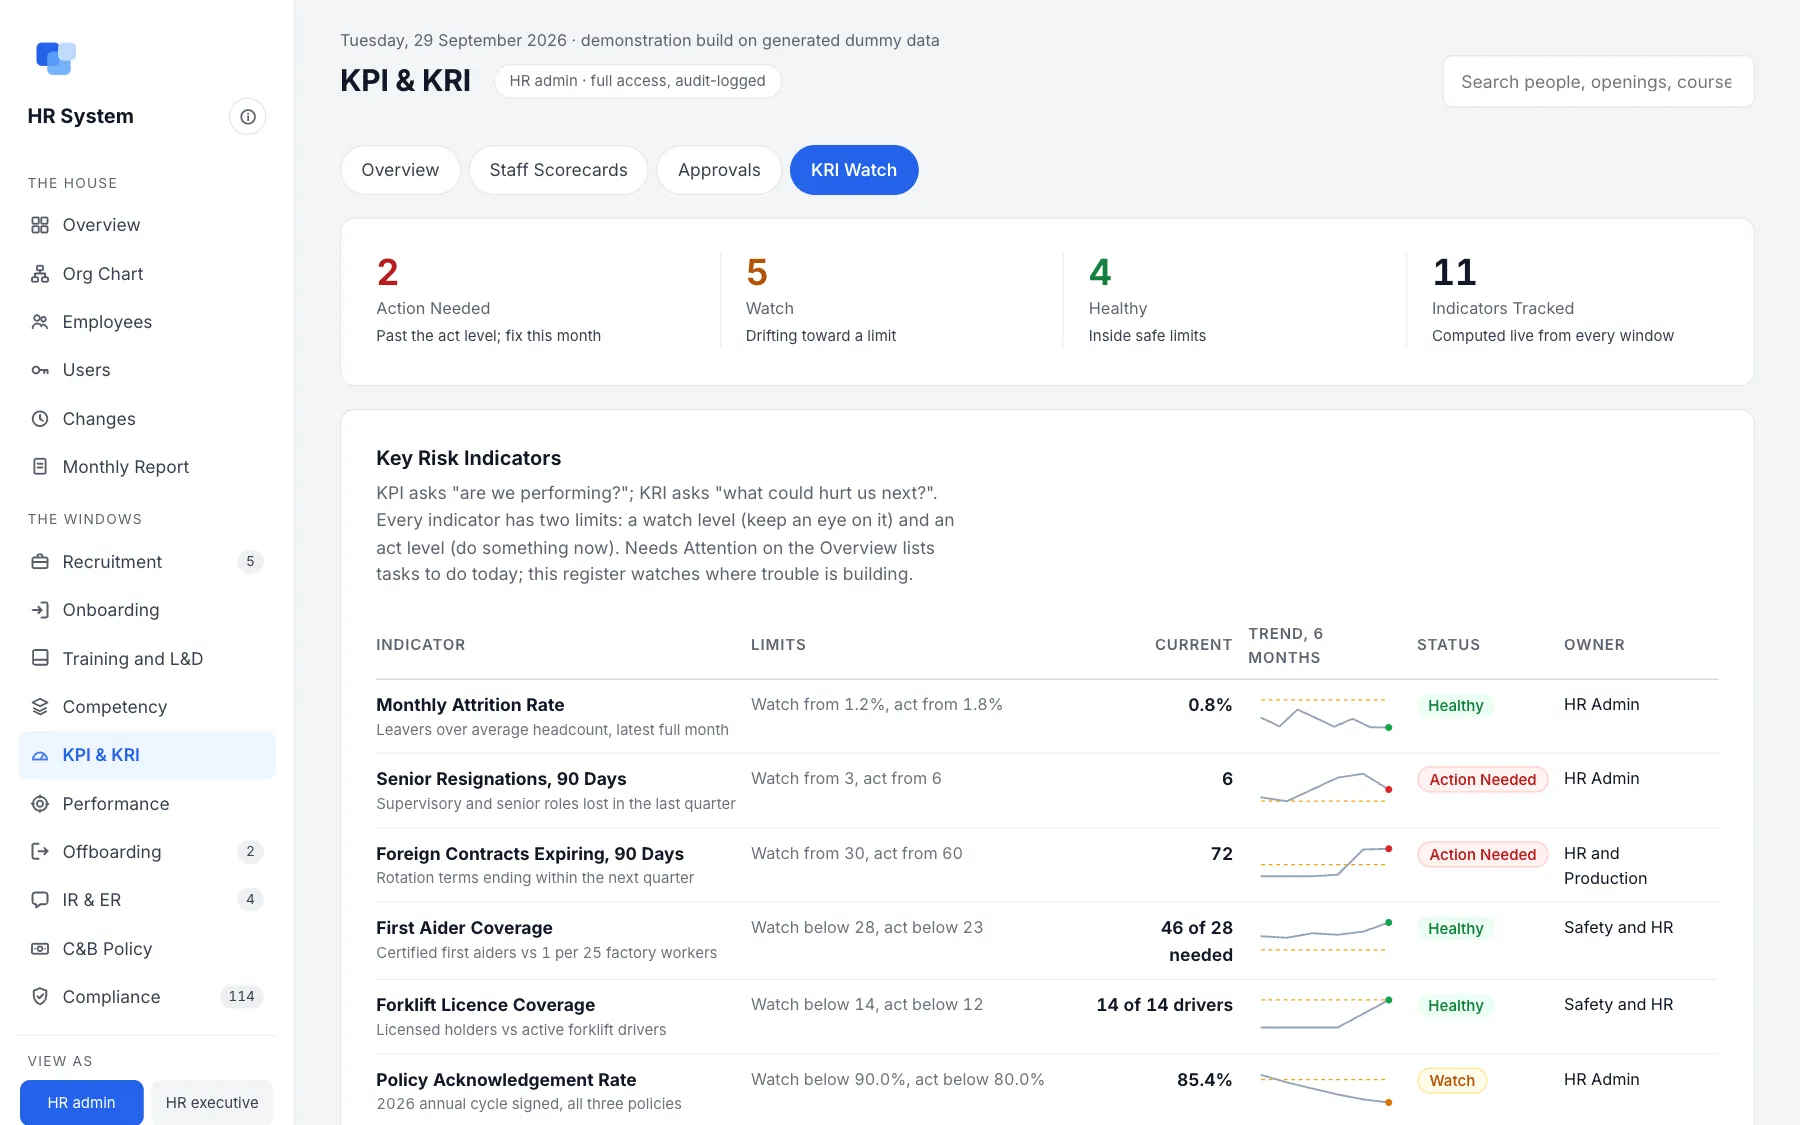The height and width of the screenshot is (1125, 1800).
Task: Click the 'HR admin · full access, audit-logged' badge
Action: [x=637, y=81]
